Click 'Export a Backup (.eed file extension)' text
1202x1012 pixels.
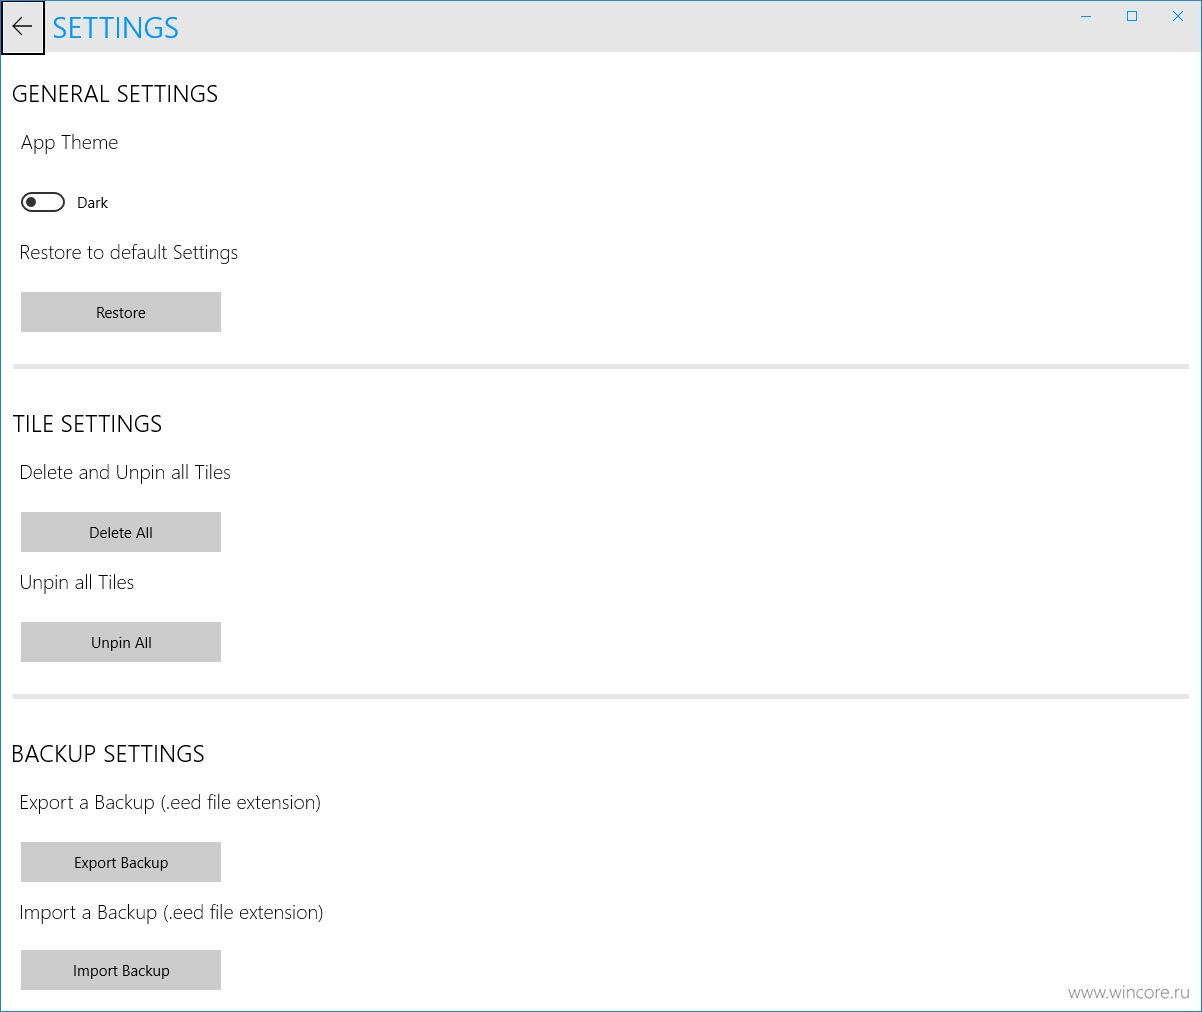pyautogui.click(x=170, y=803)
